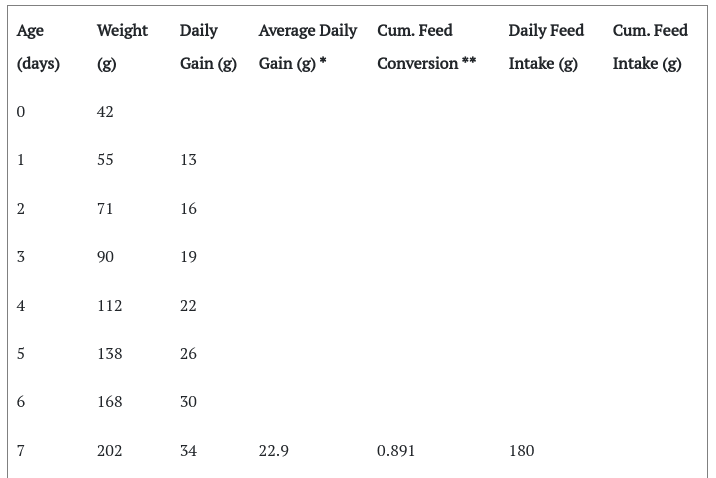Click the Weight (g) column header

122,47
